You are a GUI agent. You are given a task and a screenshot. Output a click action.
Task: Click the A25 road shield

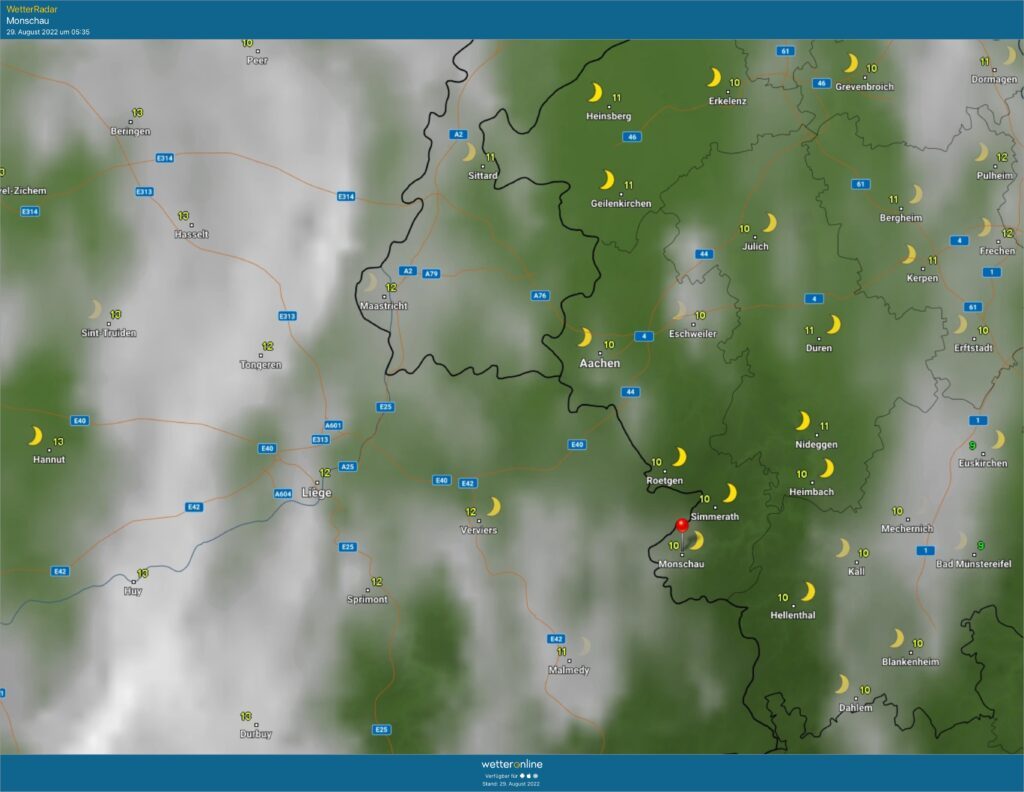pyautogui.click(x=347, y=466)
